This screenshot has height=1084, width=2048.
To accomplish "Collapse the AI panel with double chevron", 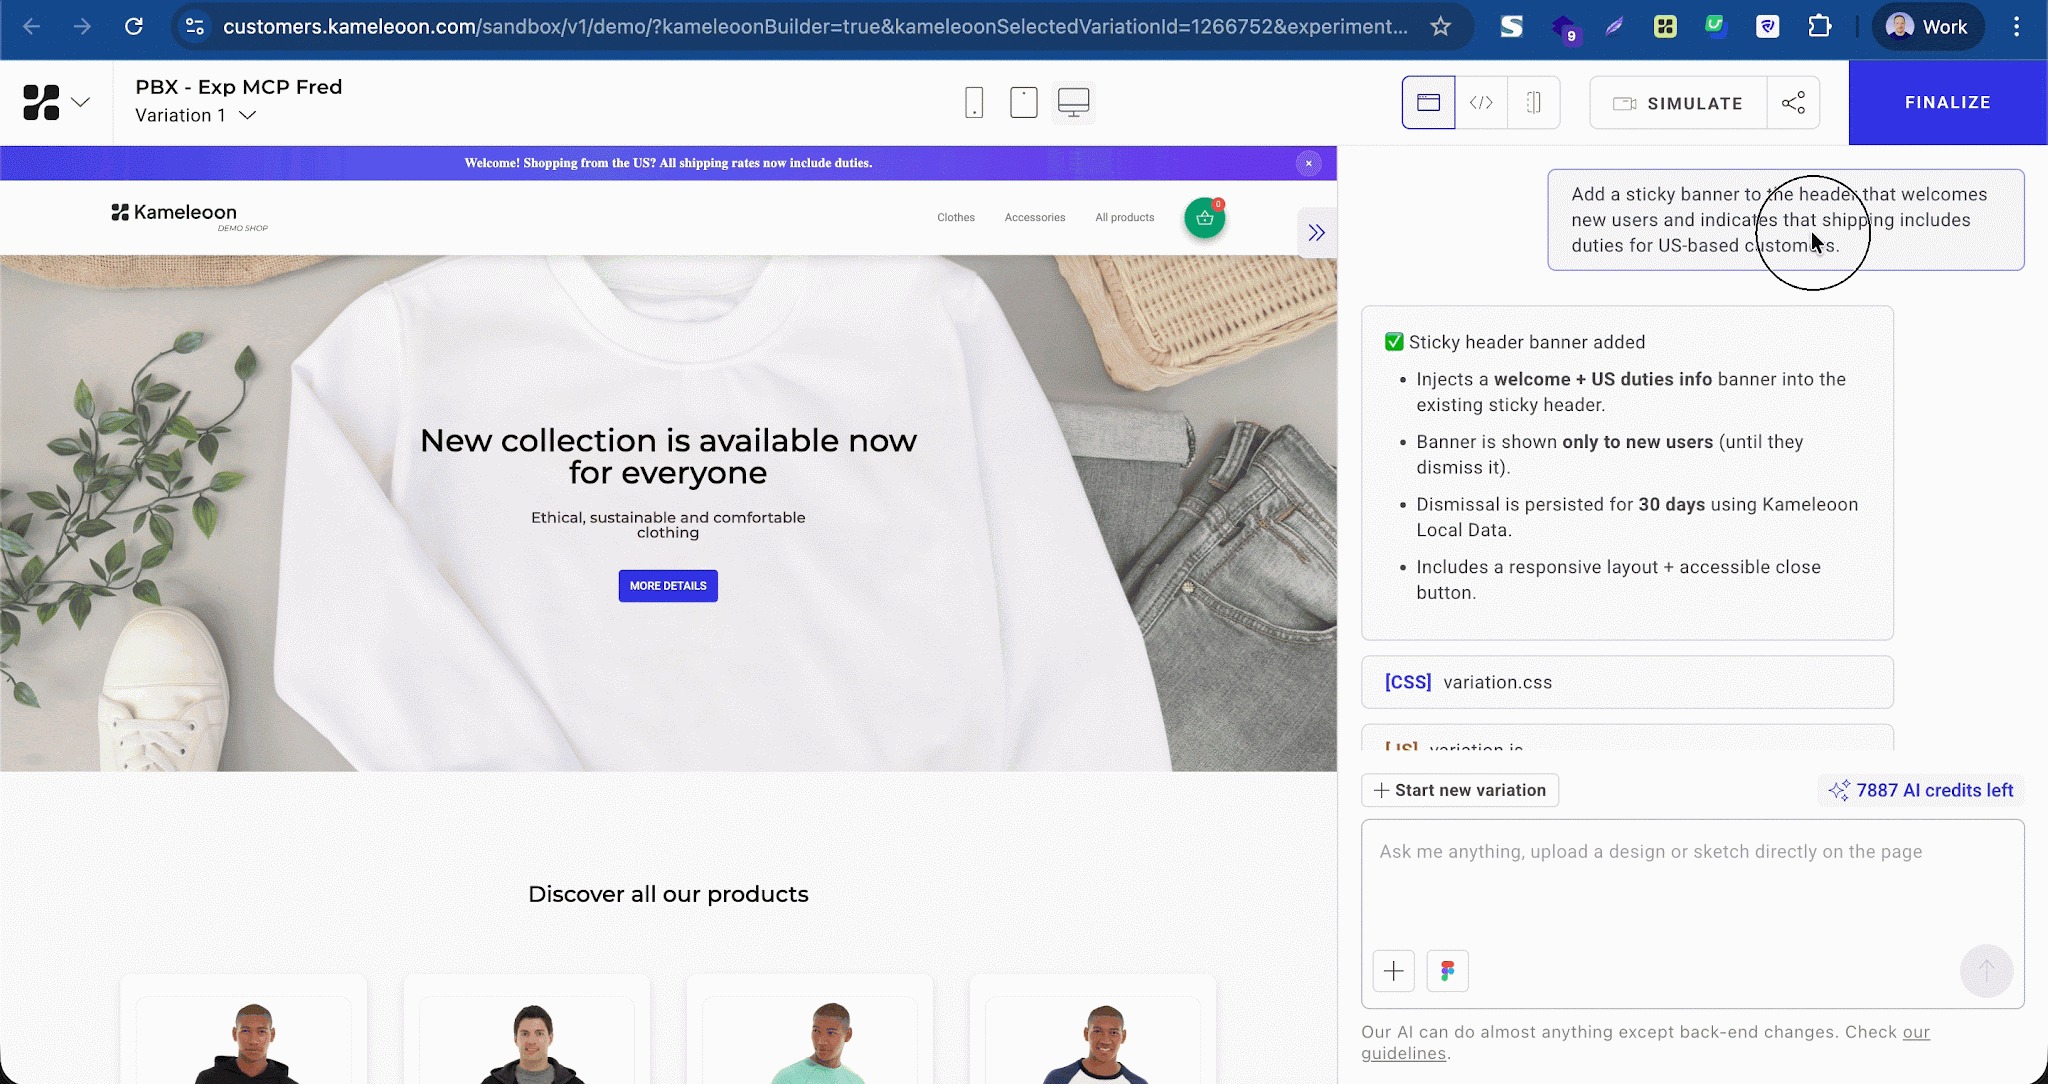I will pyautogui.click(x=1316, y=233).
